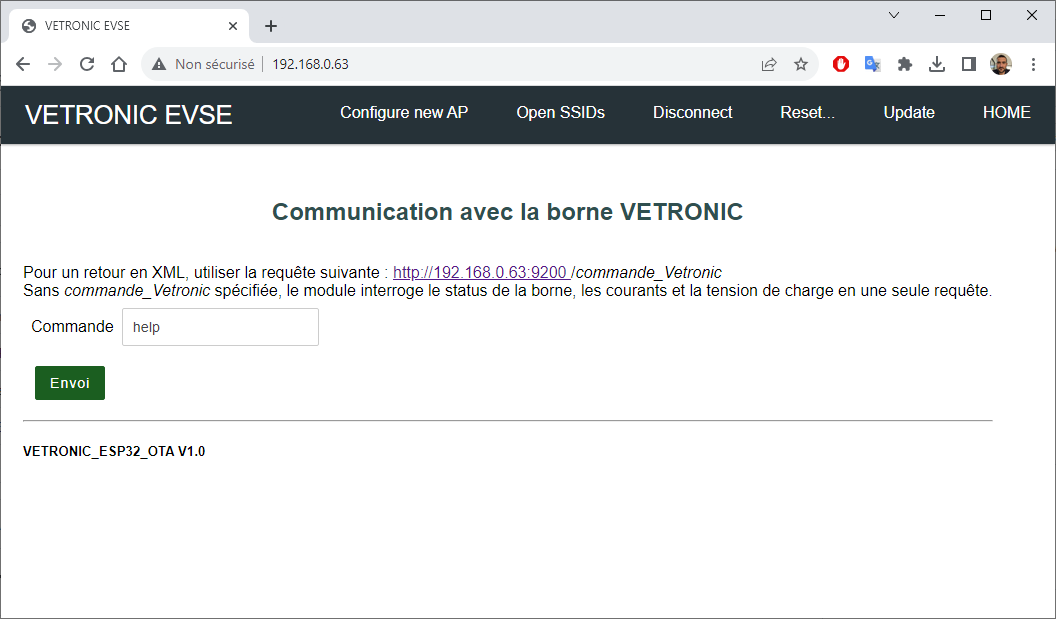This screenshot has height=619, width=1056.
Task: Click the browser forward arrow
Action: pyautogui.click(x=55, y=64)
